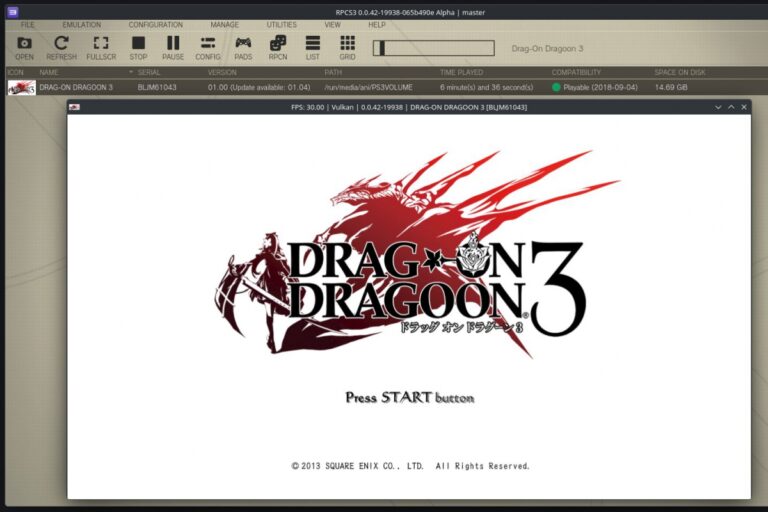The image size is (768, 512).
Task: Open the Pads controller settings
Action: 243,48
